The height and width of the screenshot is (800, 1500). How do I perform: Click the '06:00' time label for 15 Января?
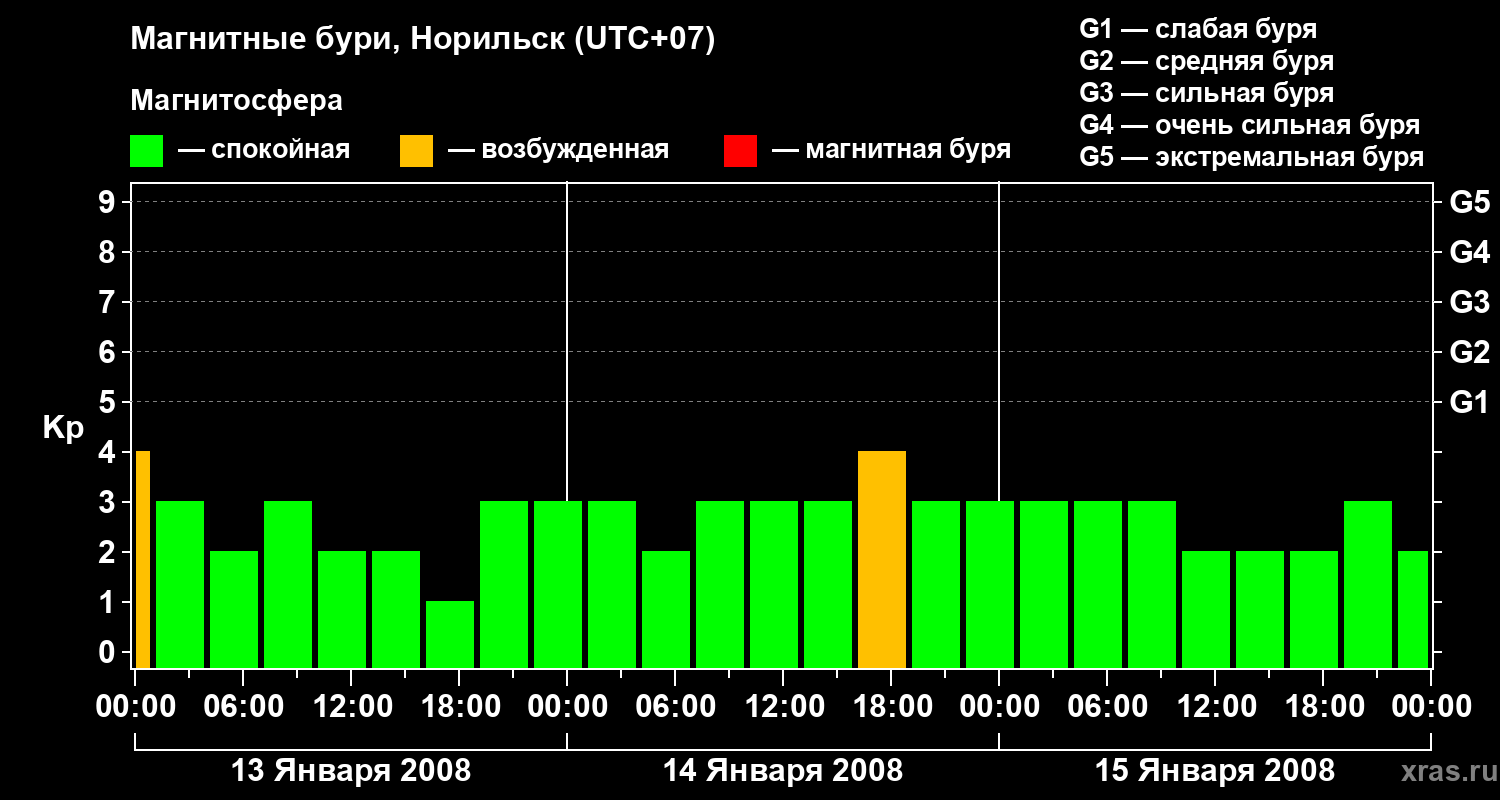[1107, 707]
